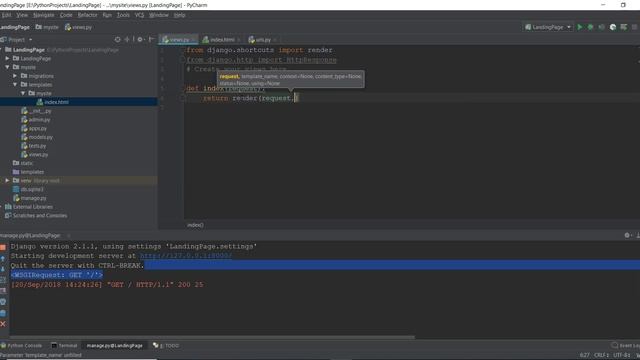640x360 pixels.
Task: Open the Navigate menu
Action: [x=44, y=15]
